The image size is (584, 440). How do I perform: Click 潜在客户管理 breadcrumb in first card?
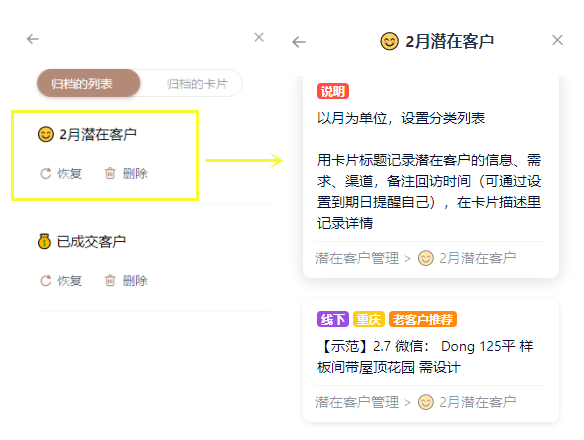(357, 258)
